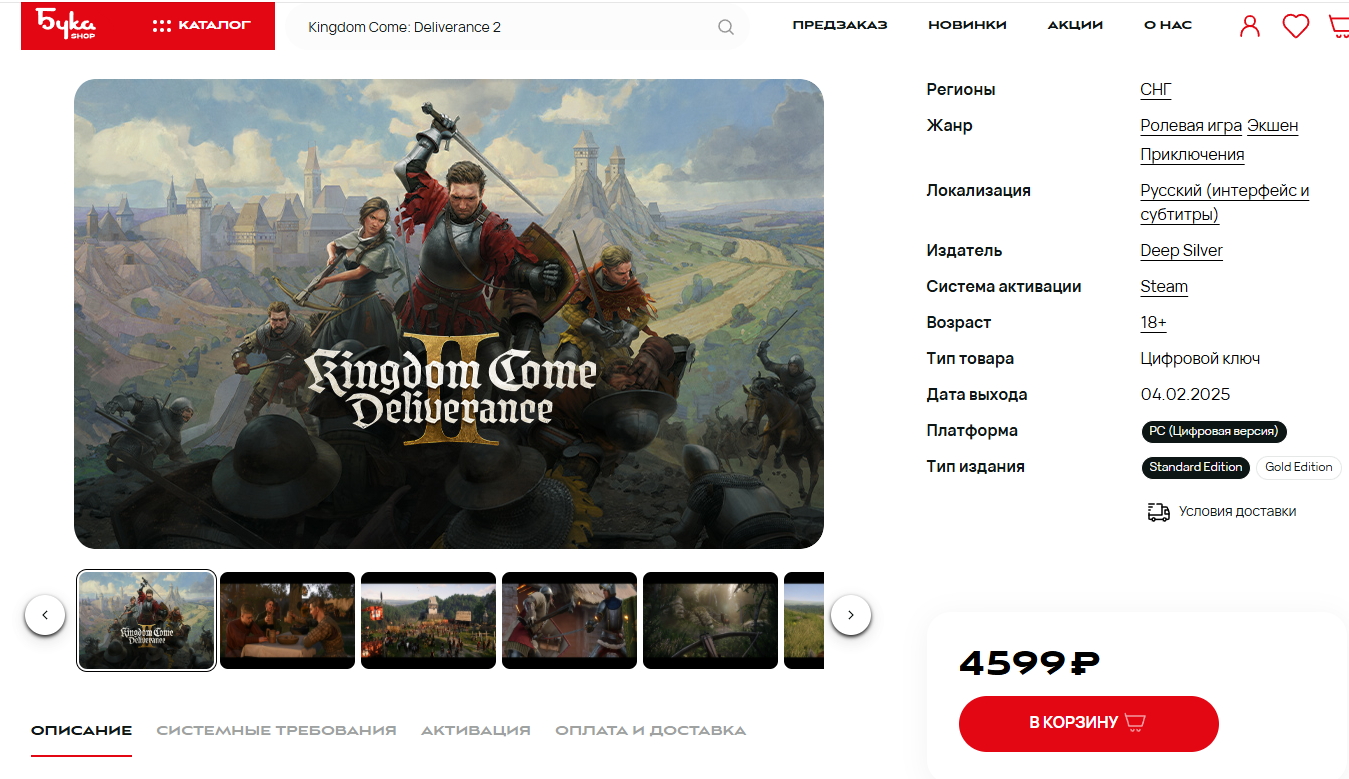This screenshot has width=1349, height=779.
Task: Open the Оплата и доставка tab
Action: point(650,730)
